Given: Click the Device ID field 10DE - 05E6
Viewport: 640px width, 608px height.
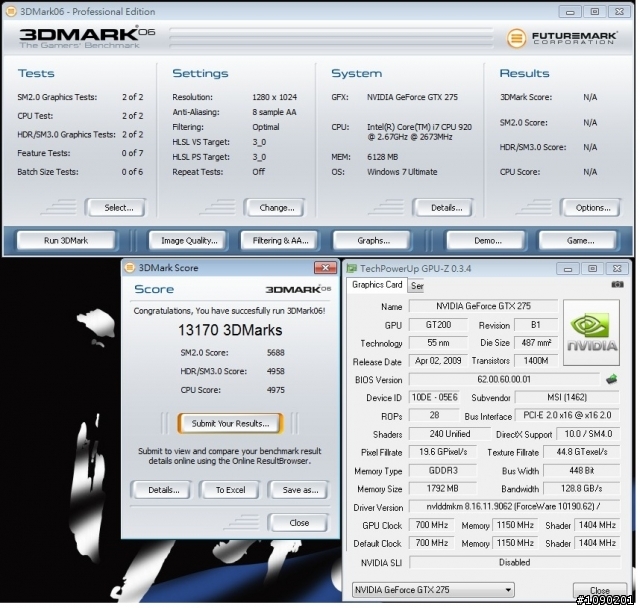Looking at the screenshot, I should 434,397.
